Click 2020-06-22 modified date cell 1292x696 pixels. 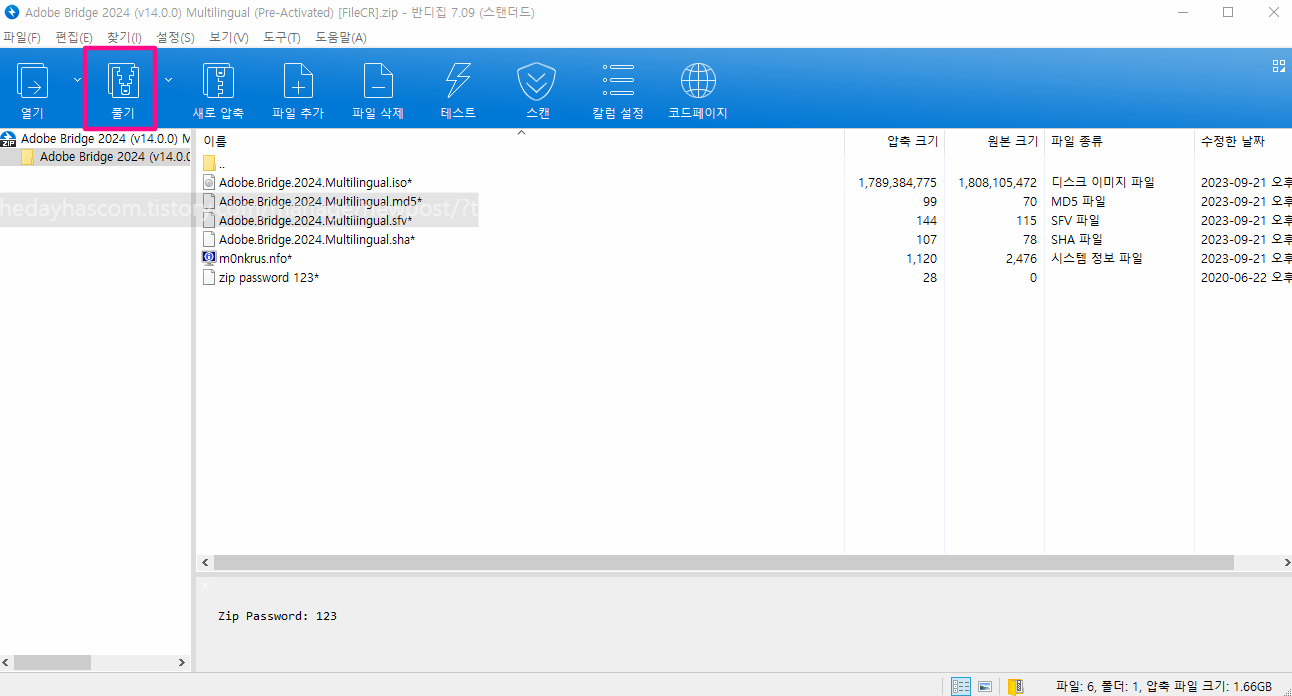pos(1246,277)
